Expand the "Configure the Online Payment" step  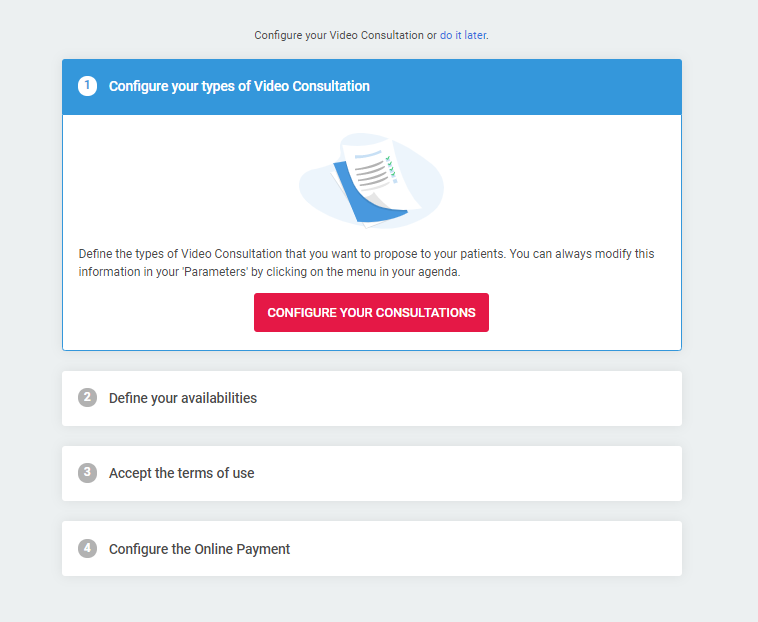(x=372, y=548)
